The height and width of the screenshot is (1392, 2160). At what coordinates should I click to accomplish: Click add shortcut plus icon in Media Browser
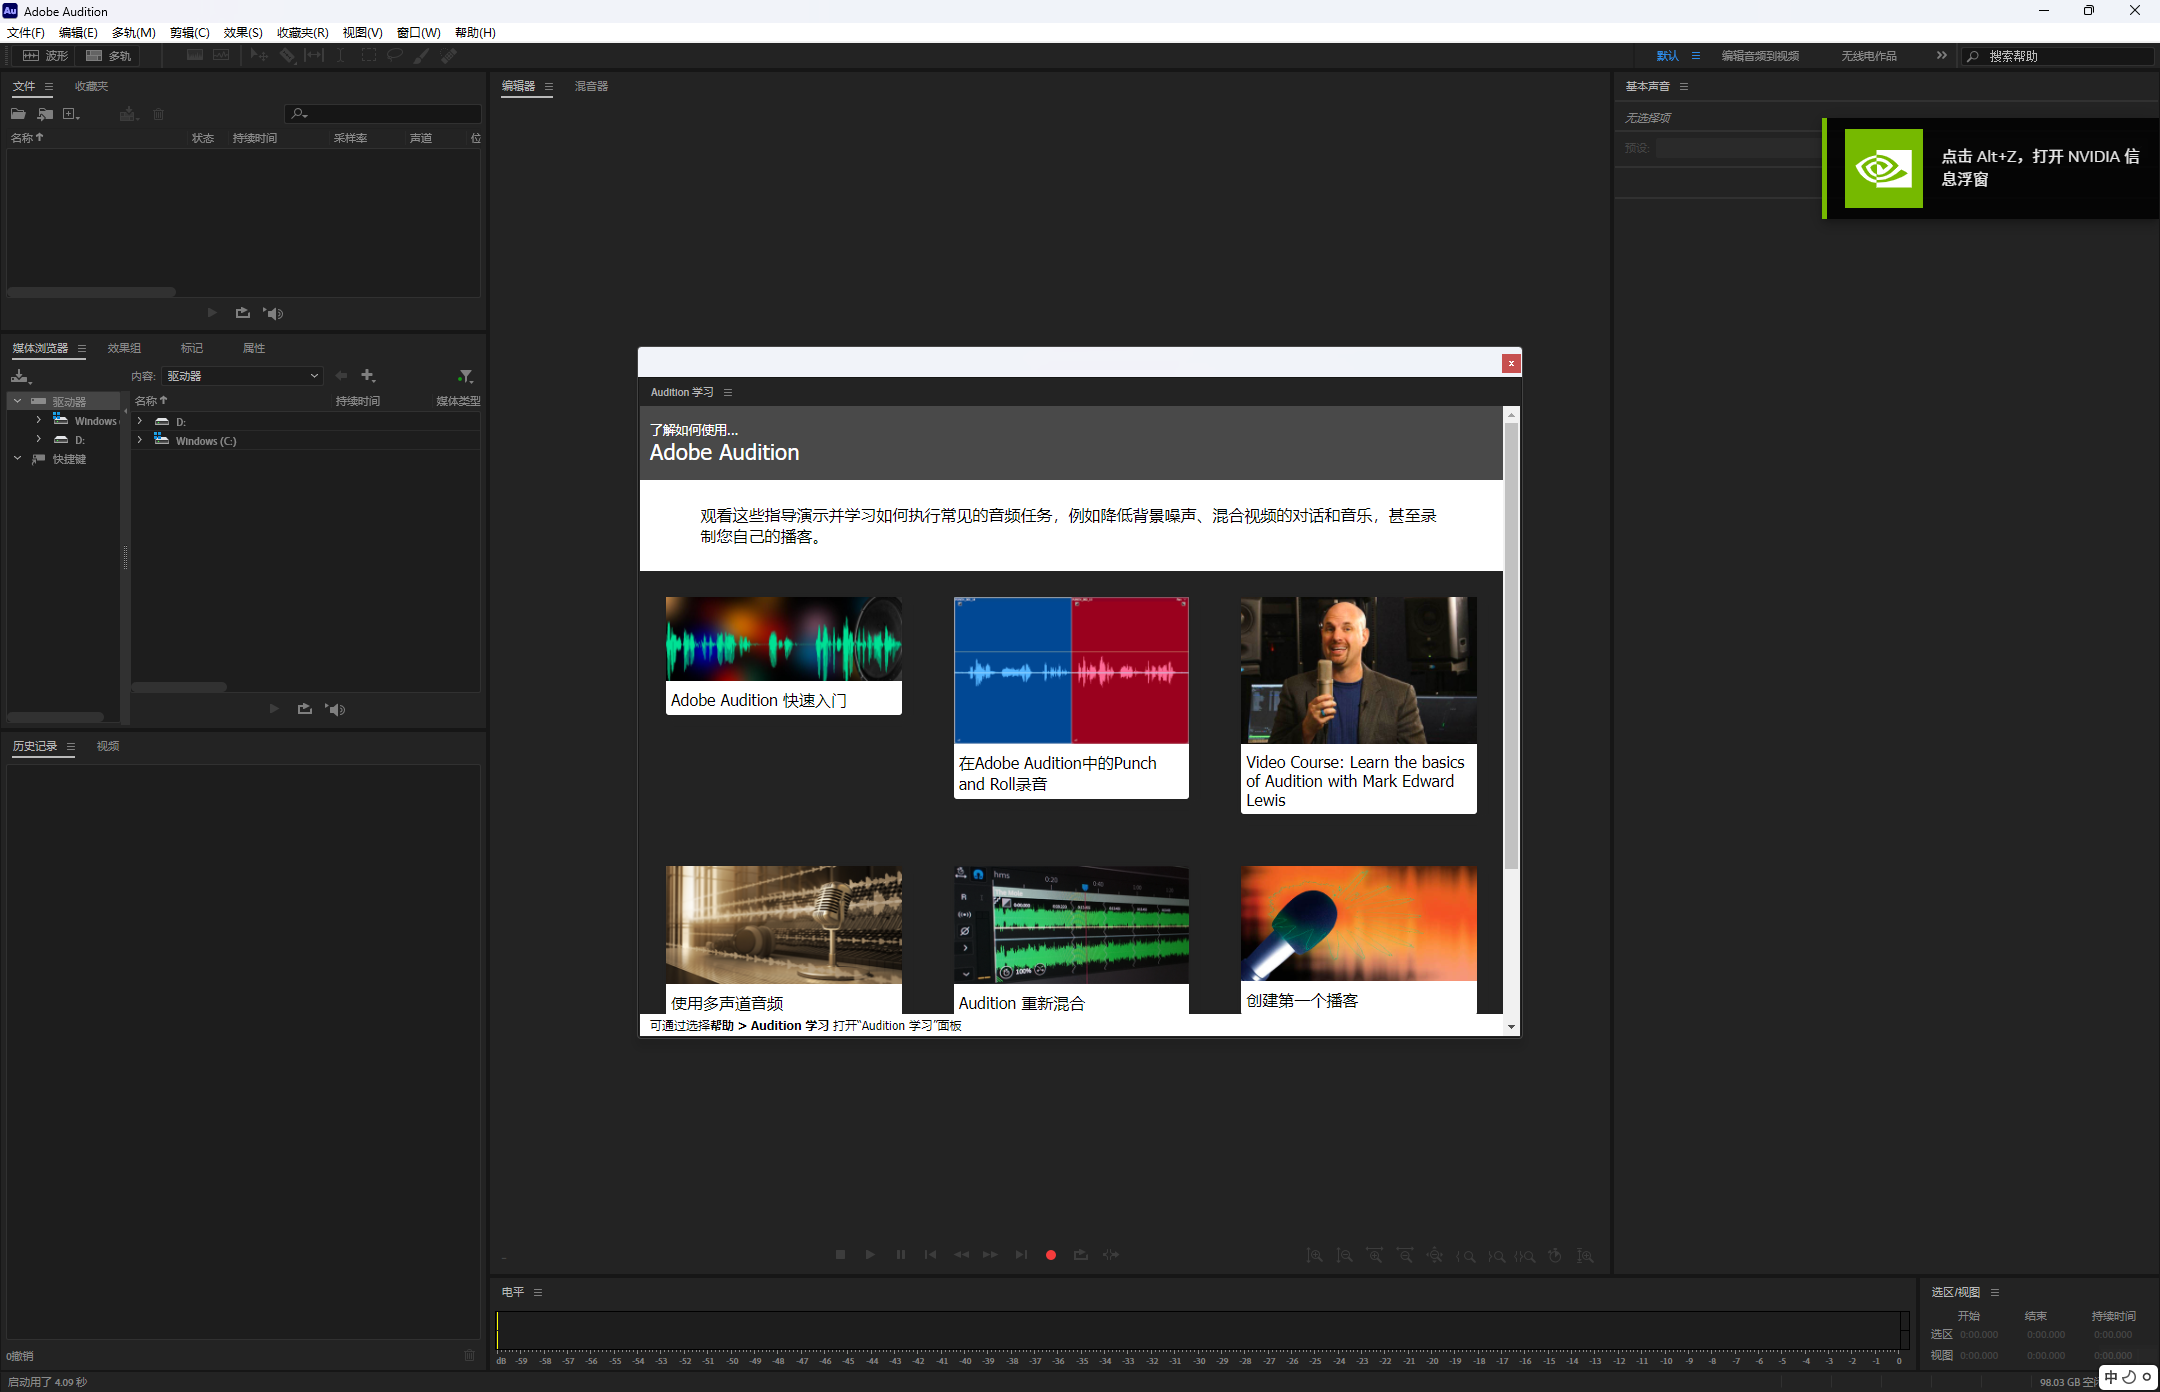[x=368, y=376]
